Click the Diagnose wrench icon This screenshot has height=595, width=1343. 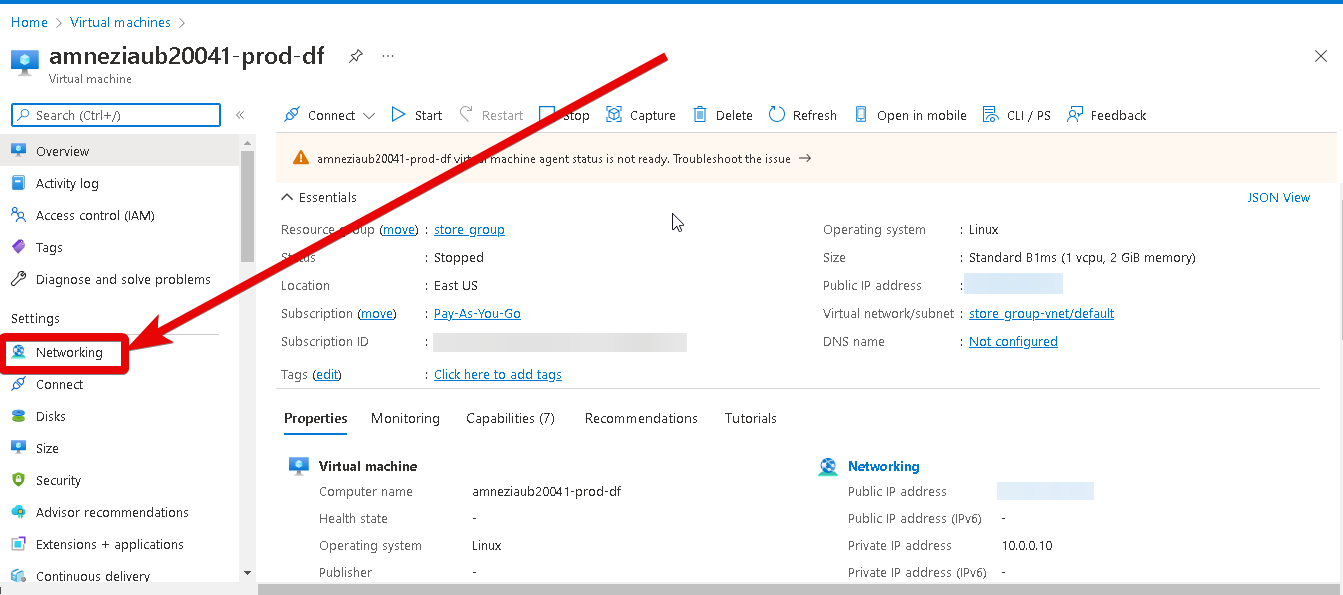coord(18,279)
